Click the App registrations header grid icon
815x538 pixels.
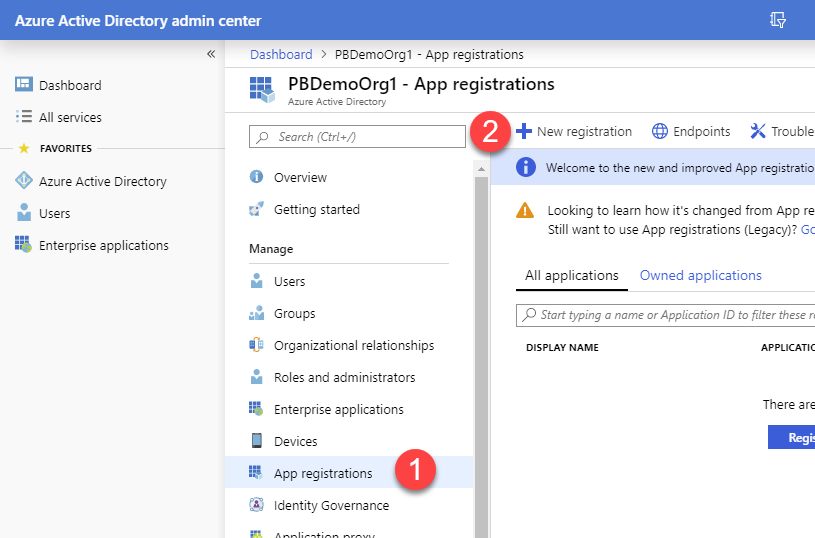(262, 90)
